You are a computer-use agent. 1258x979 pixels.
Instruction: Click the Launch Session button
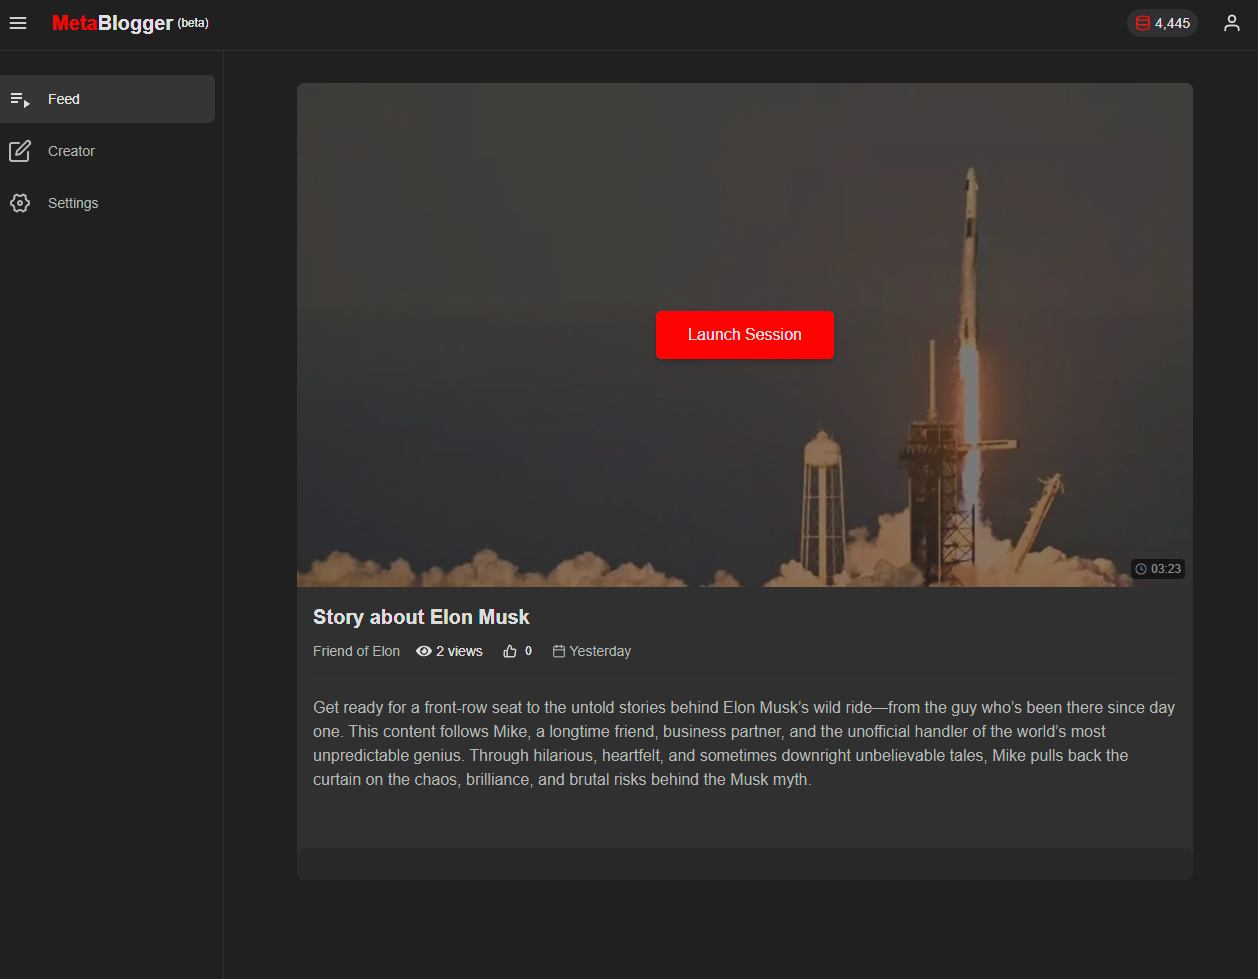pyautogui.click(x=744, y=334)
